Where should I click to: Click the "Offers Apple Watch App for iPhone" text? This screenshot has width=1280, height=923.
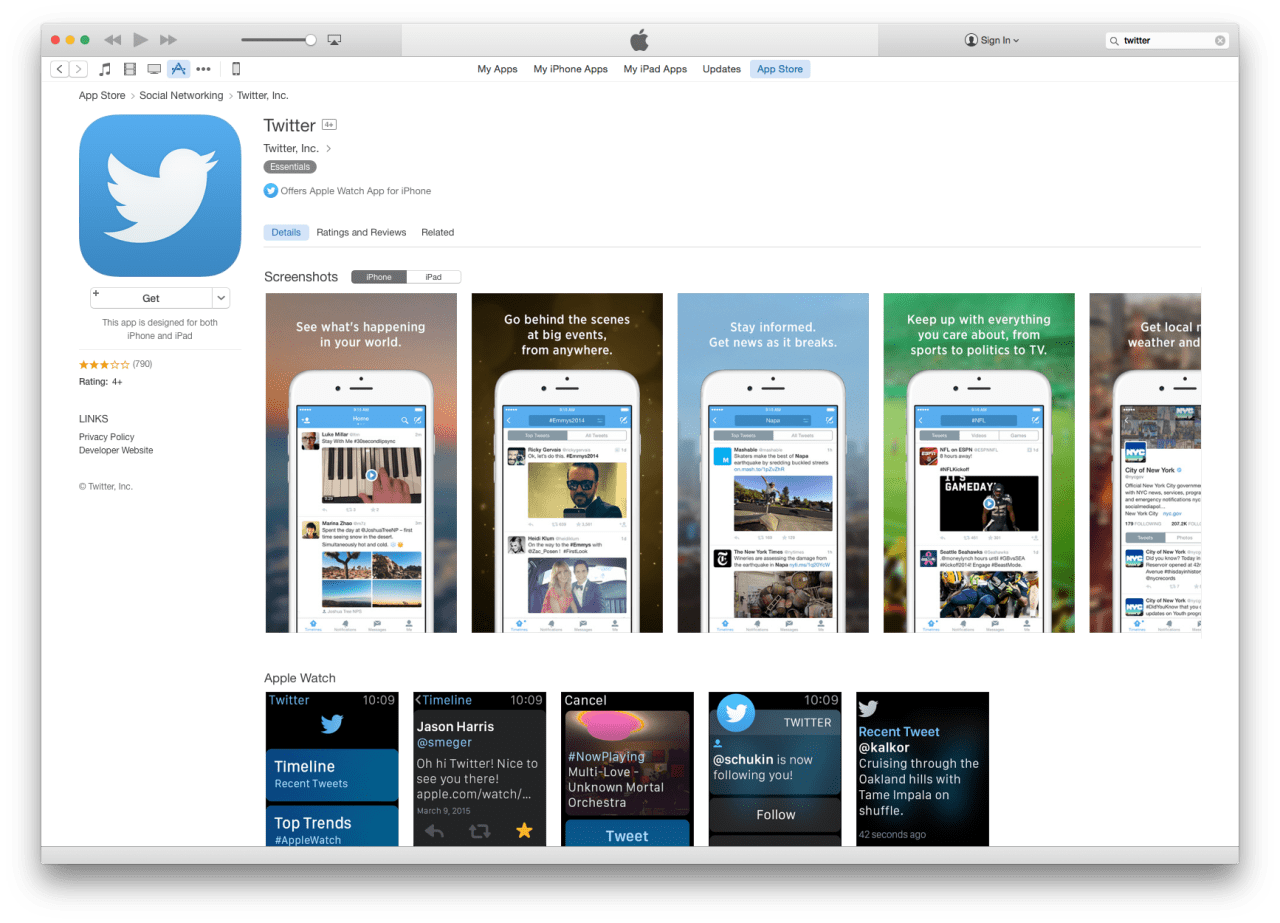356,191
